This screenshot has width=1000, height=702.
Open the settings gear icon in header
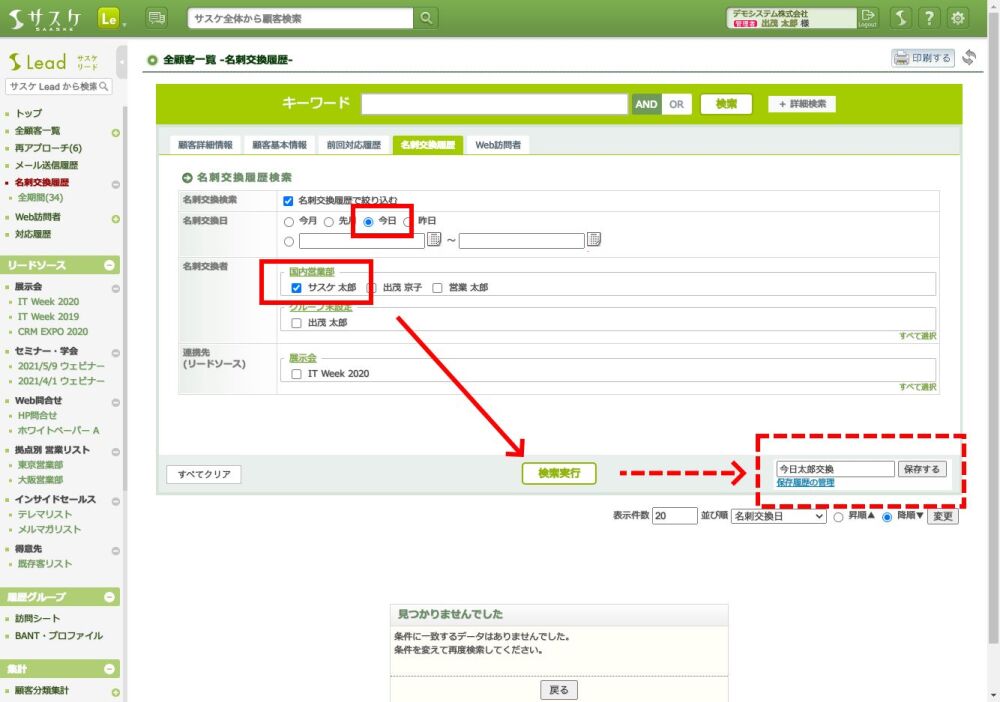point(958,18)
